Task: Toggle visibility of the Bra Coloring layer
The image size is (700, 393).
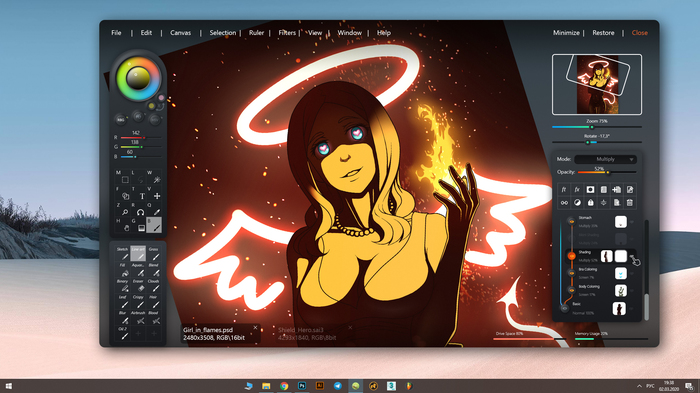Action: (571, 273)
